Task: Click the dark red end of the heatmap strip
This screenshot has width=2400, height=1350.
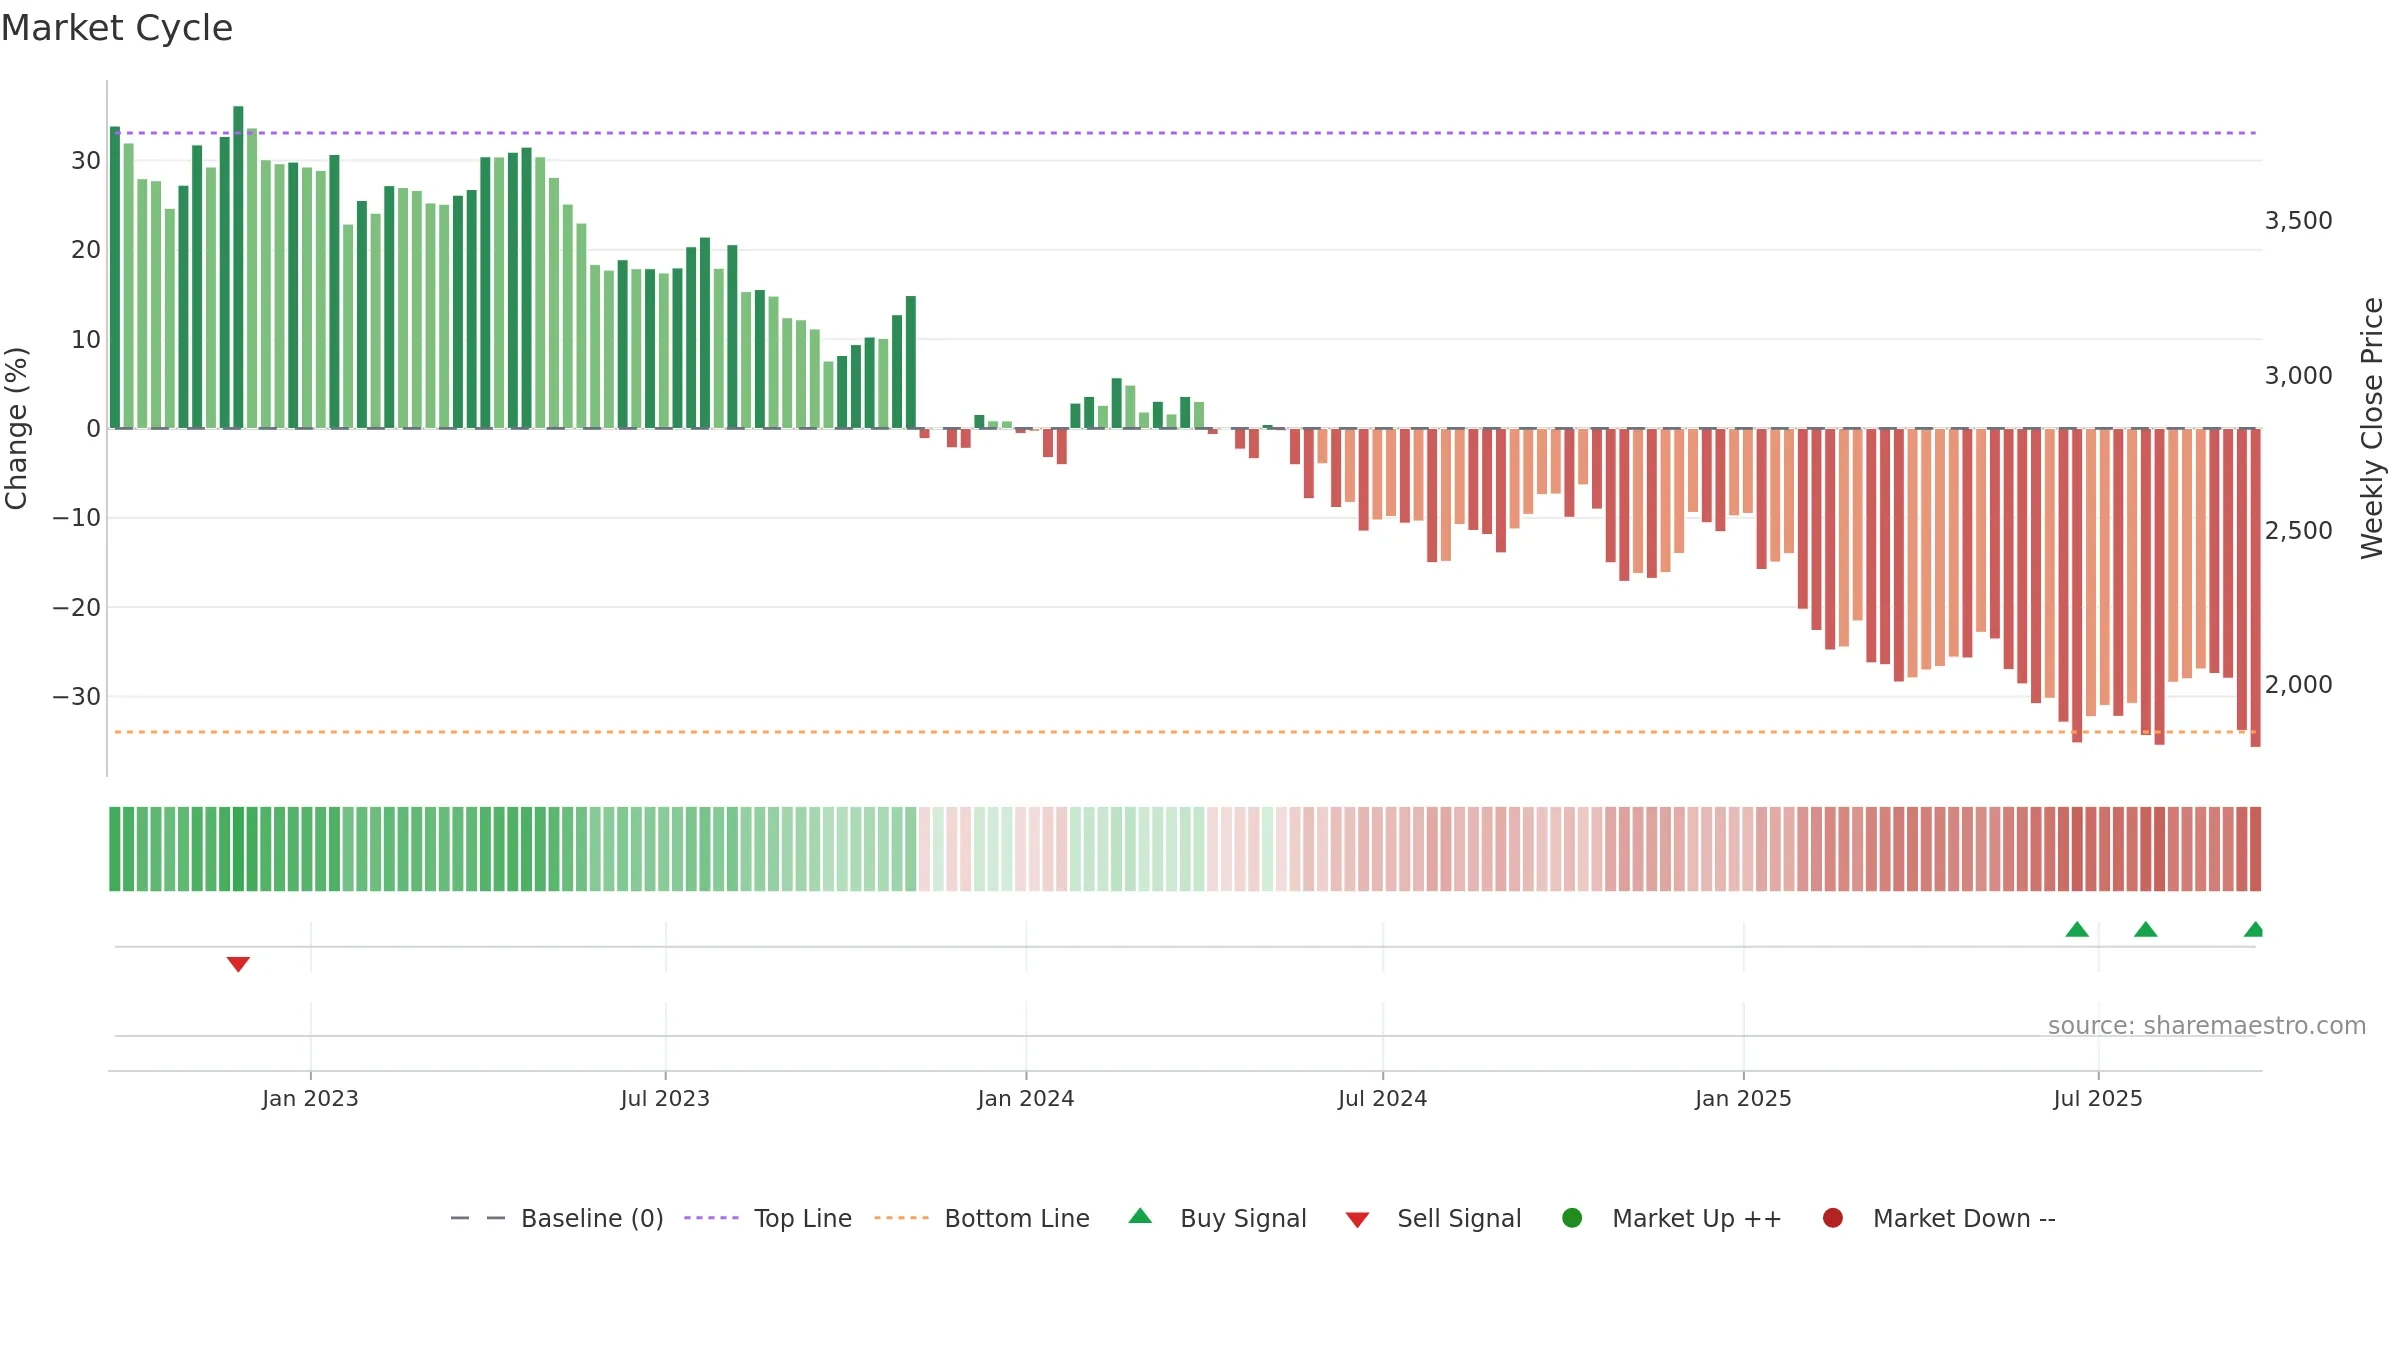Action: click(2255, 849)
